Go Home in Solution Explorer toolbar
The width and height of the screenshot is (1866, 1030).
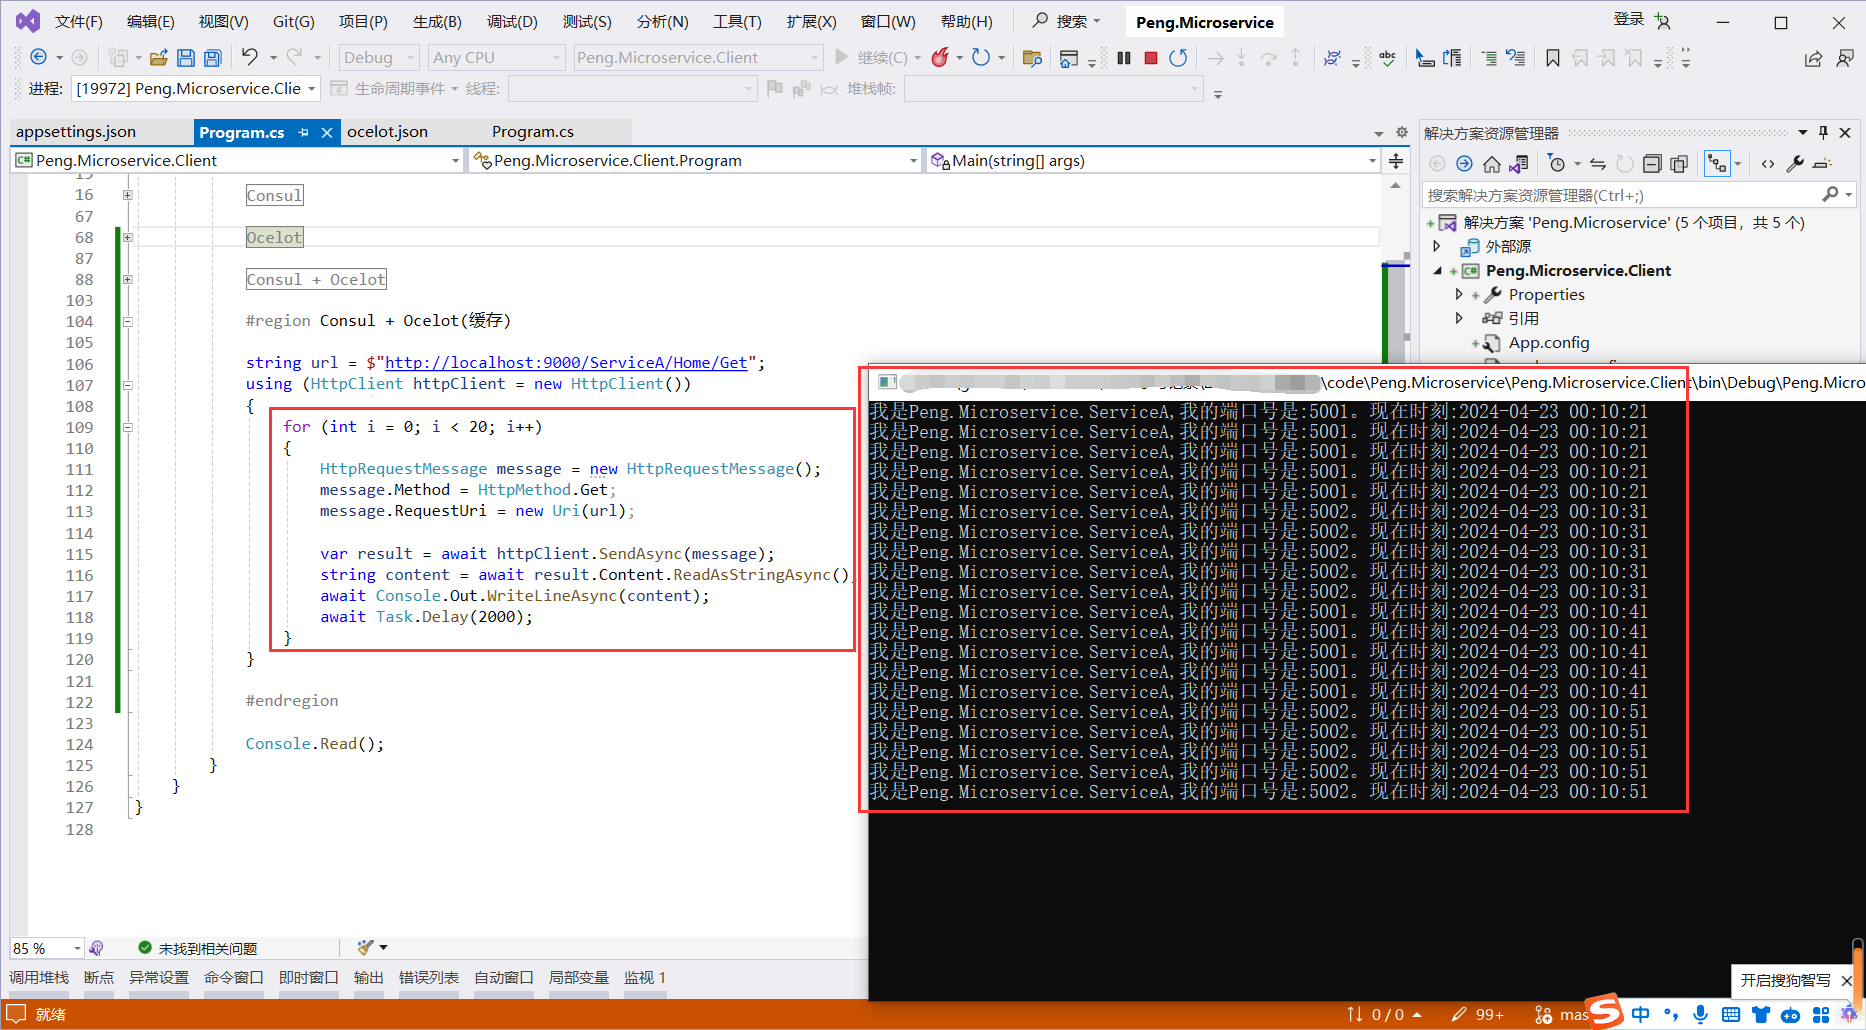click(1491, 164)
